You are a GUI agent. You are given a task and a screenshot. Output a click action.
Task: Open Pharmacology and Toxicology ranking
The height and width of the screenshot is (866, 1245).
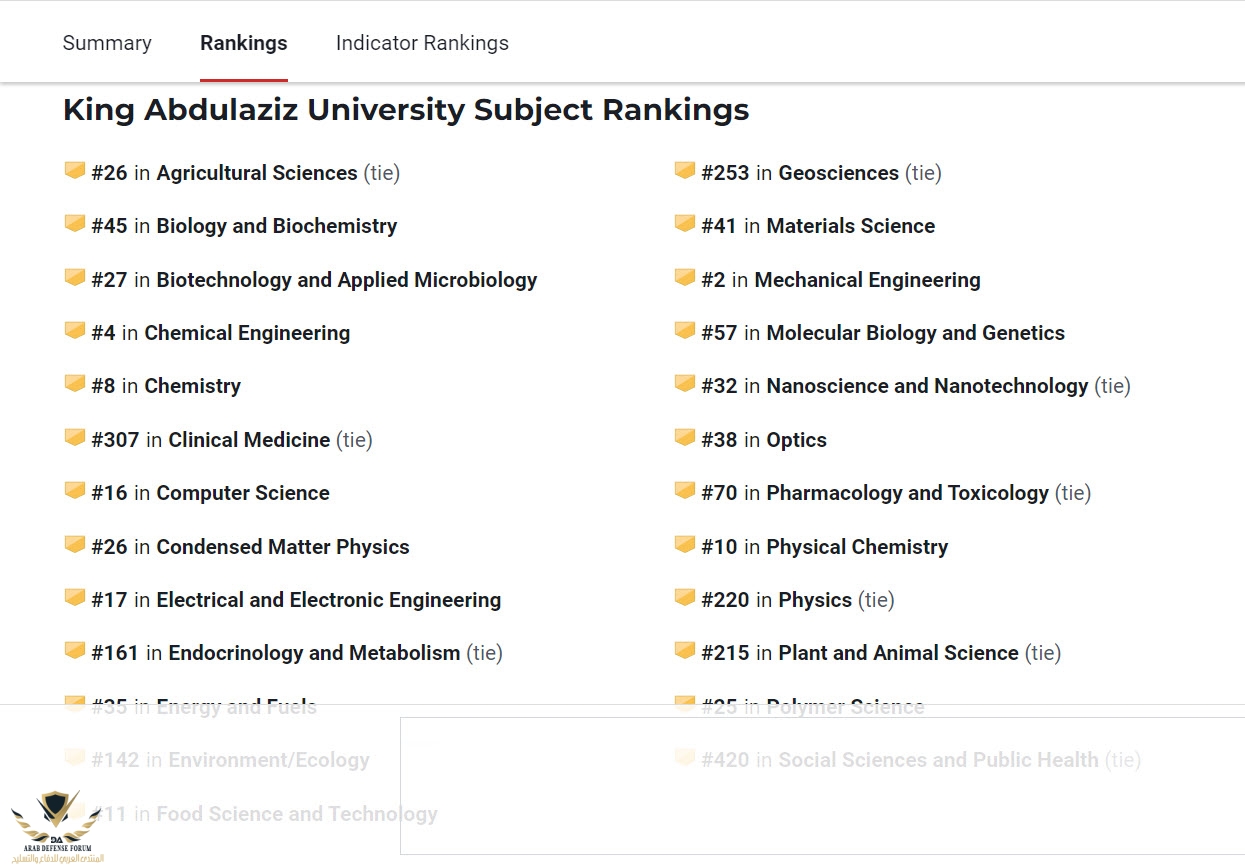pos(907,493)
